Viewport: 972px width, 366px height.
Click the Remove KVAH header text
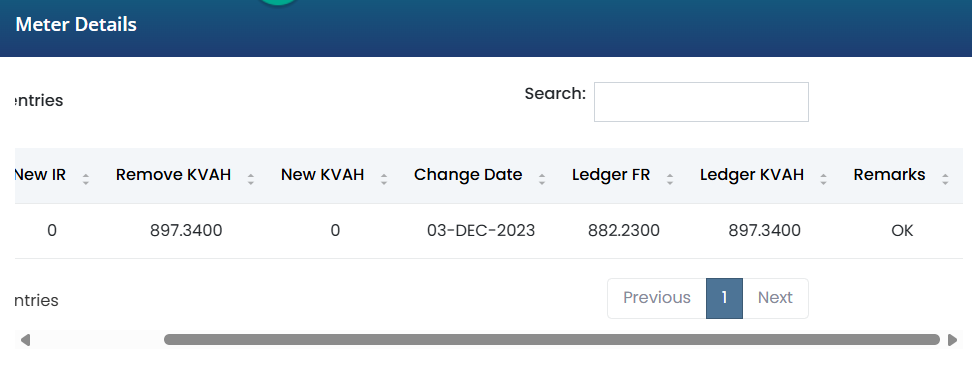pos(174,175)
